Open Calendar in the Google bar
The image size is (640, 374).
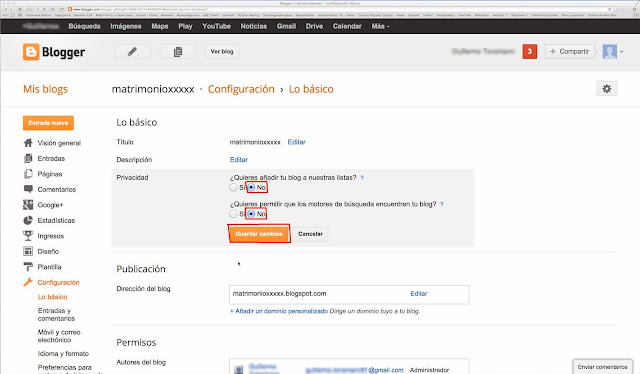coord(347,26)
